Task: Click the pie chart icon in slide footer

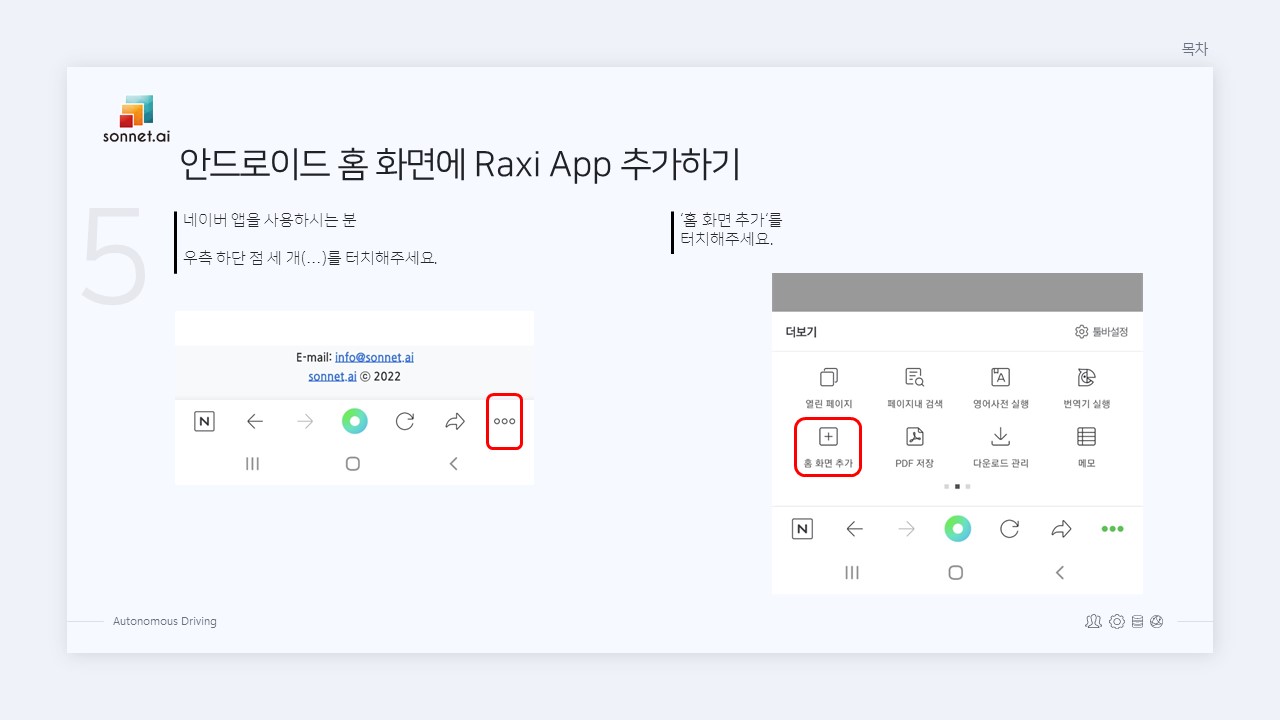Action: (1157, 621)
